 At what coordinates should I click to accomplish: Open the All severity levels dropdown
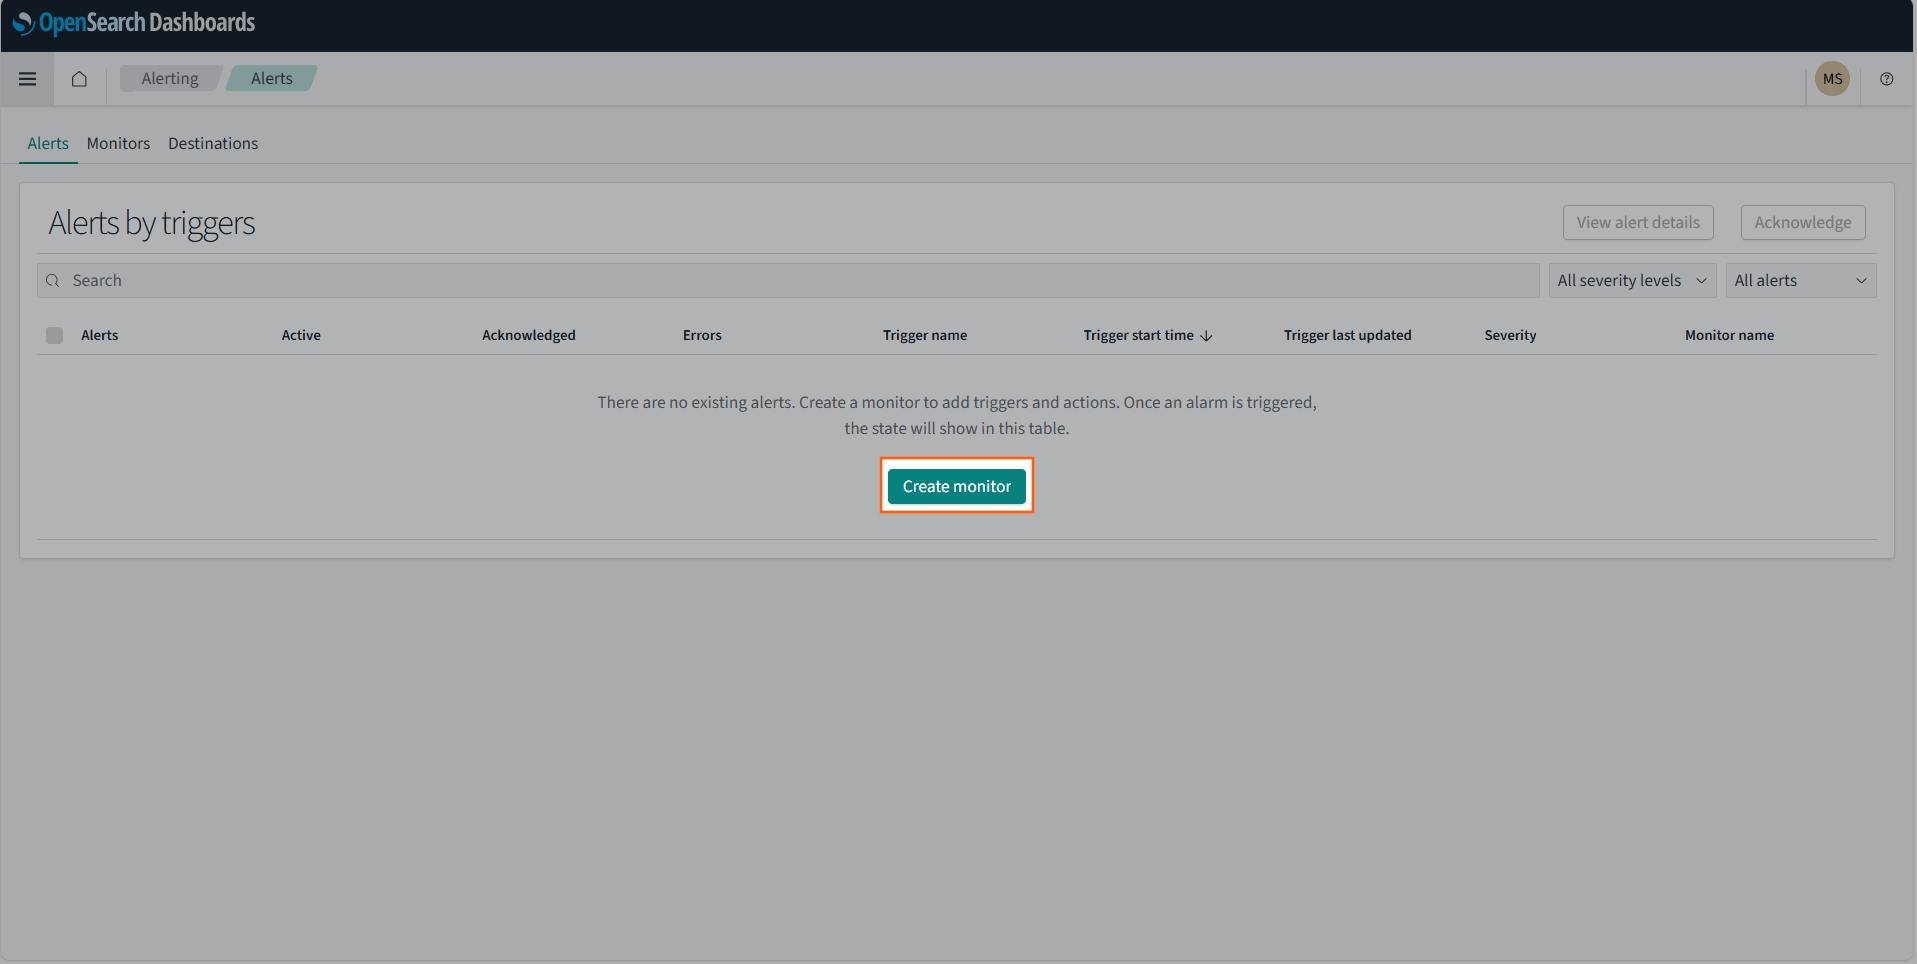[x=1631, y=280]
